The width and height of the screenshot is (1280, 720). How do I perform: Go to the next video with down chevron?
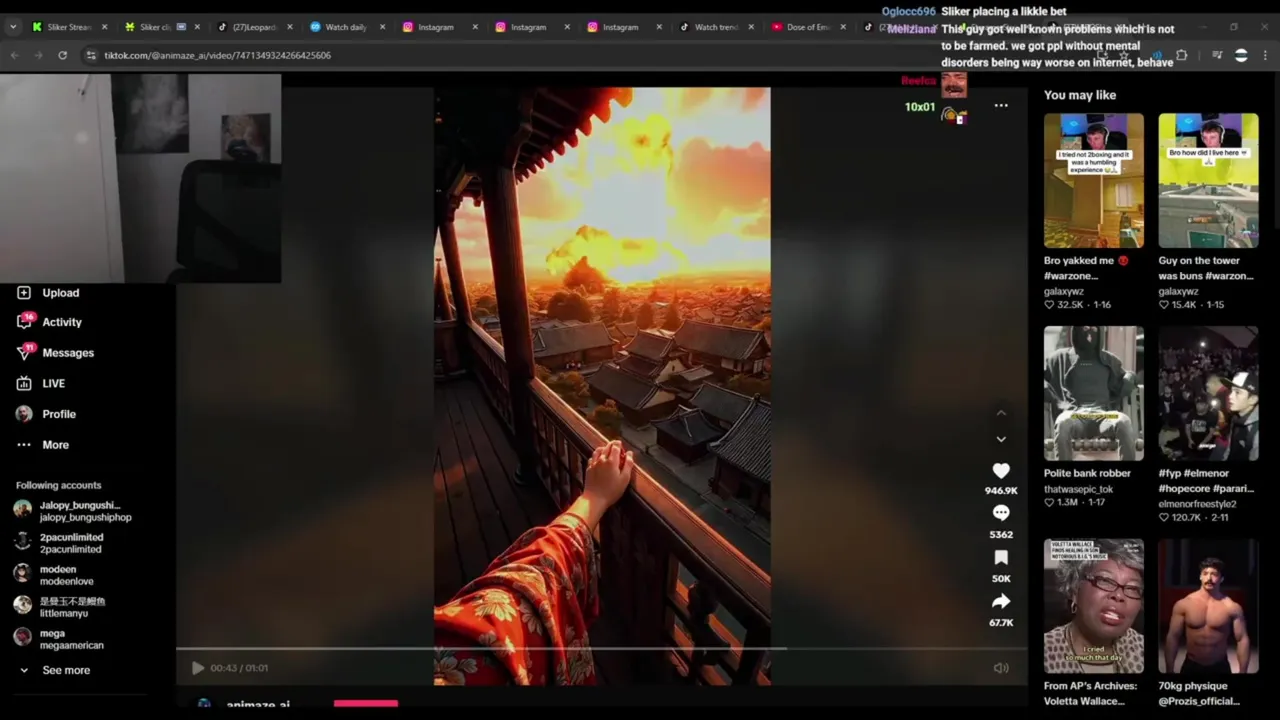coord(1001,439)
